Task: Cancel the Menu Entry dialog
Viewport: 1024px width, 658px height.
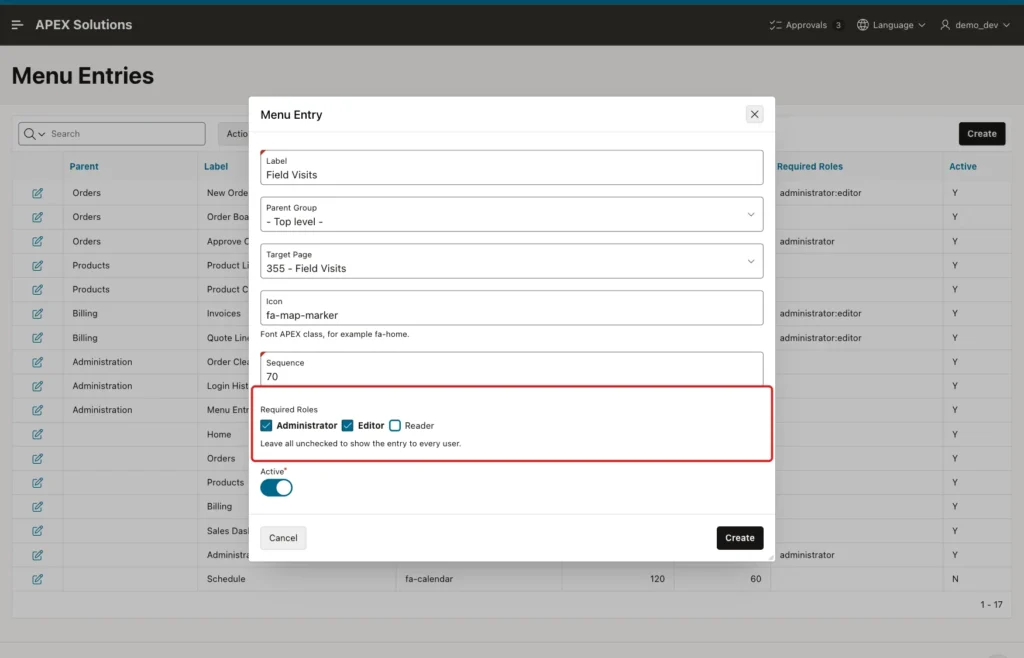Action: (283, 538)
